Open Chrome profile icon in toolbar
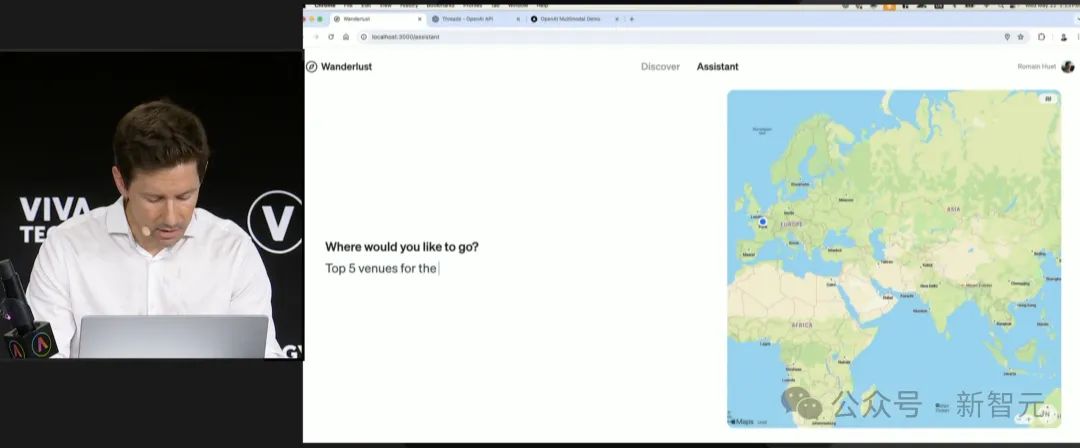This screenshot has height=448, width=1080. pos(1063,37)
